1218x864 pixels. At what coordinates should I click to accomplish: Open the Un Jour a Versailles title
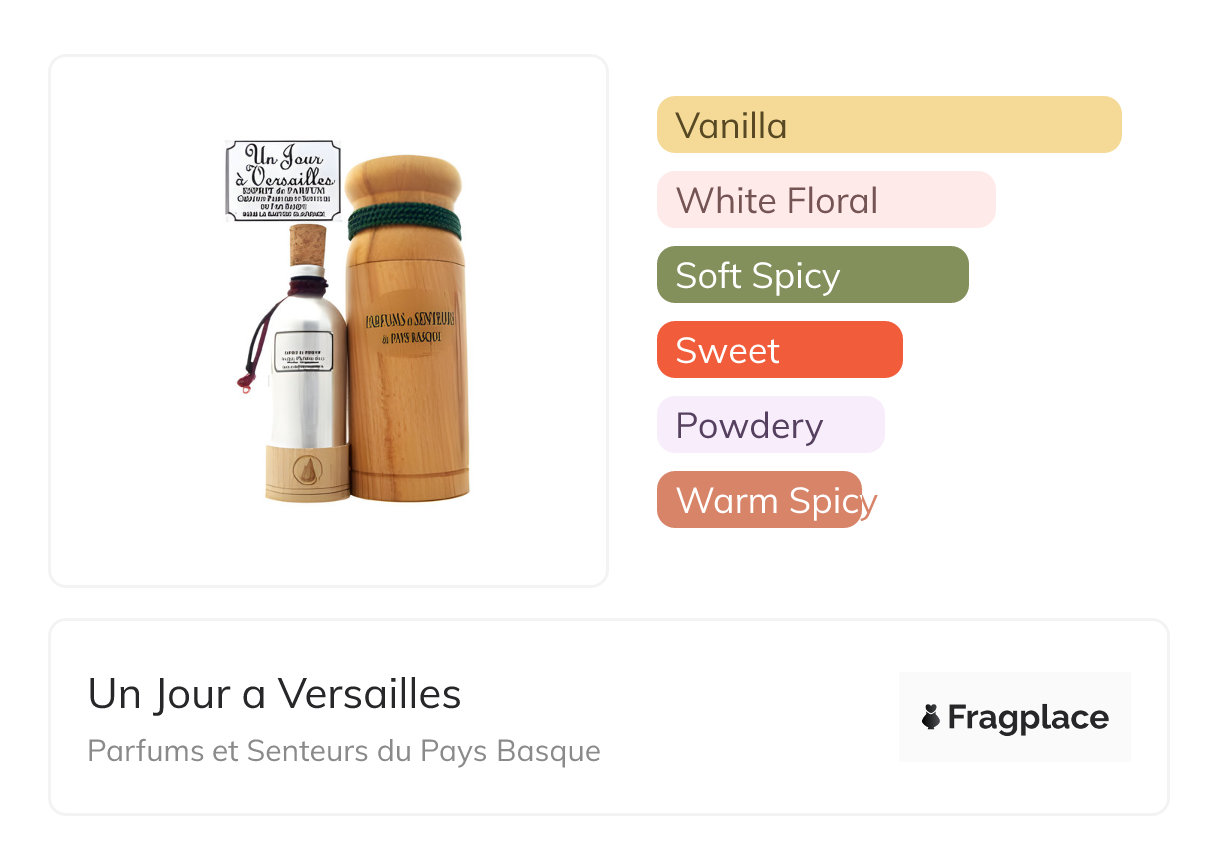[x=274, y=693]
